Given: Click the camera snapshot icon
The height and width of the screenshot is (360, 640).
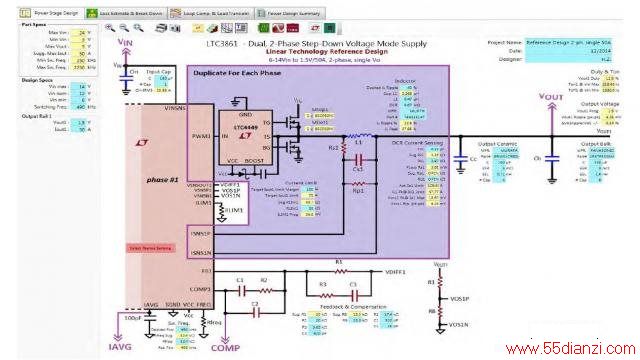Looking at the screenshot, I should click(x=175, y=28).
